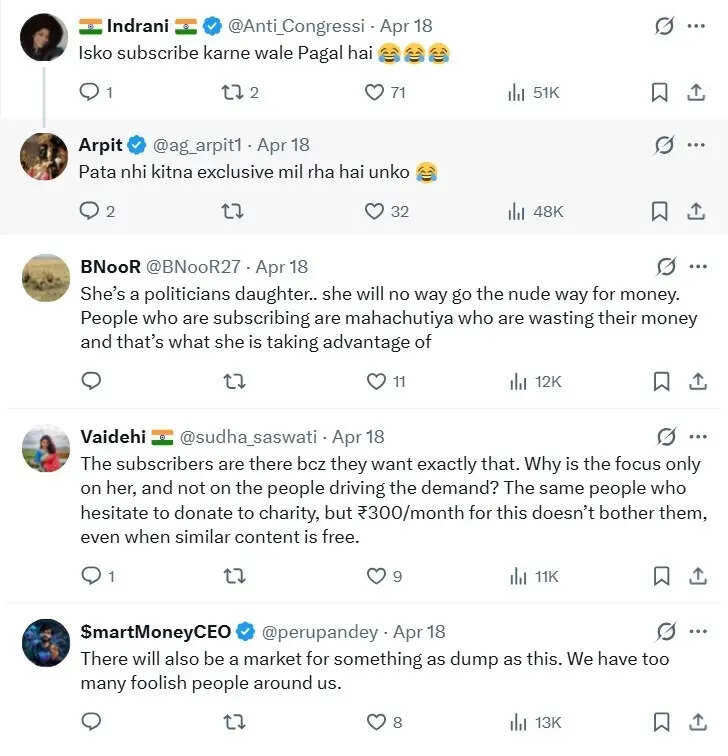Image resolution: width=728 pixels, height=756 pixels.
Task: Reply to Indrani's tweet
Action: point(89,92)
